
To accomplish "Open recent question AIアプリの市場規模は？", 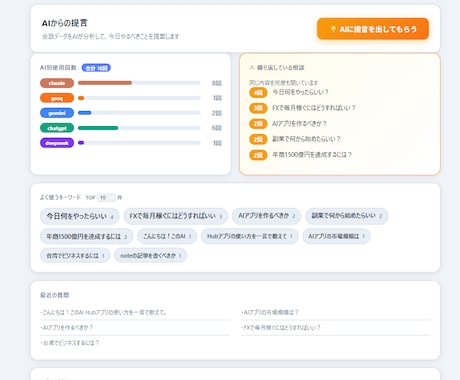I will (335, 313).
